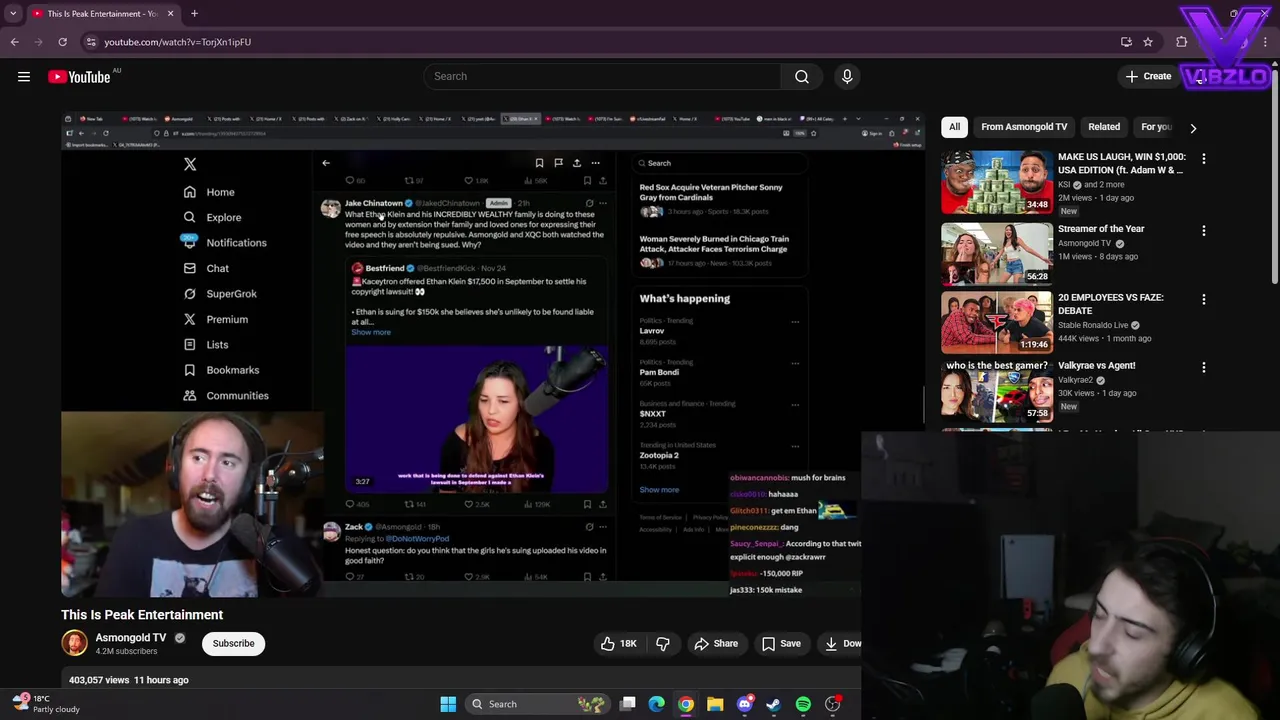Open options menu for 20 EMPLOYEES VS FAZE
The image size is (1280, 720).
pyautogui.click(x=1204, y=299)
